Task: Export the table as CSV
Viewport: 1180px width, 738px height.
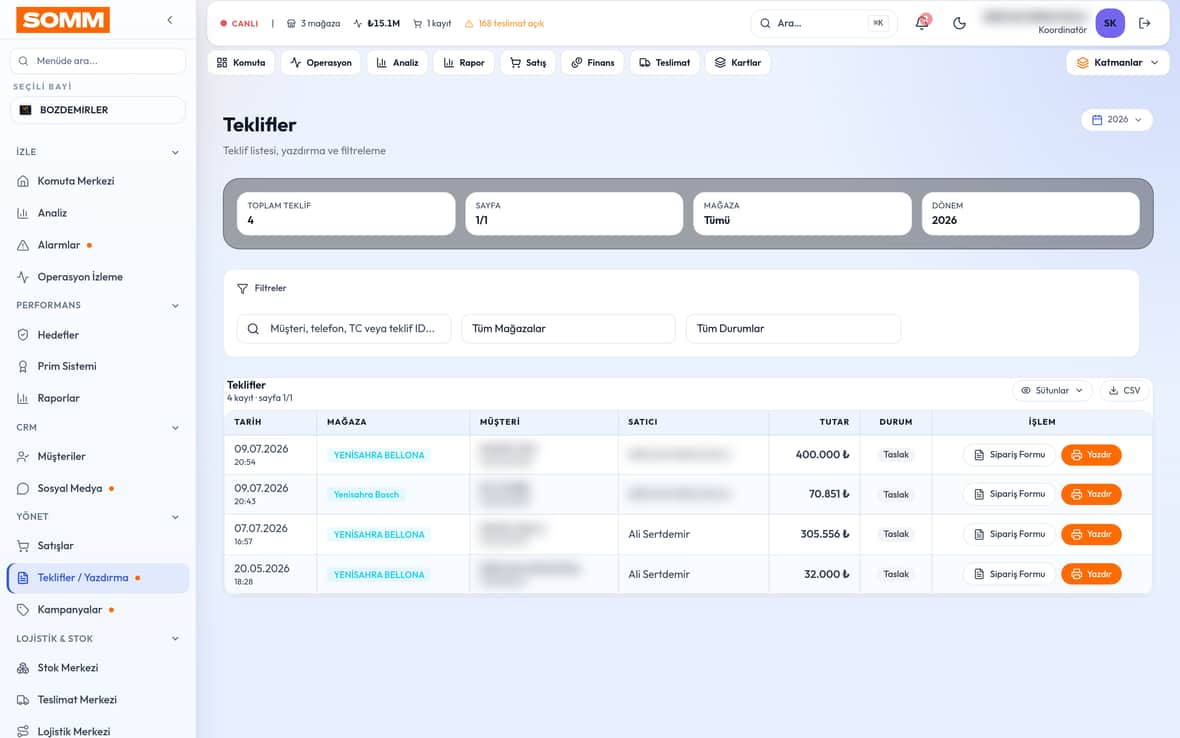Action: click(x=1125, y=390)
